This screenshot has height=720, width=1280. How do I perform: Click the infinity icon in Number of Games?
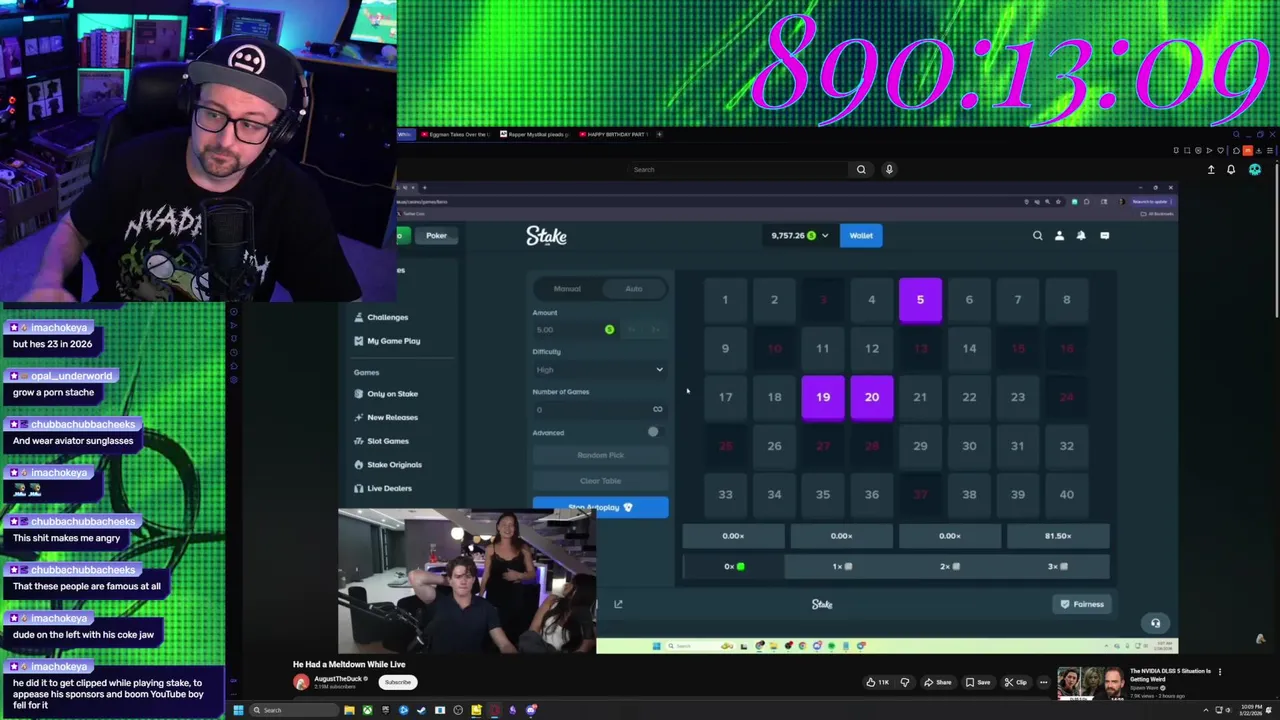pos(657,409)
